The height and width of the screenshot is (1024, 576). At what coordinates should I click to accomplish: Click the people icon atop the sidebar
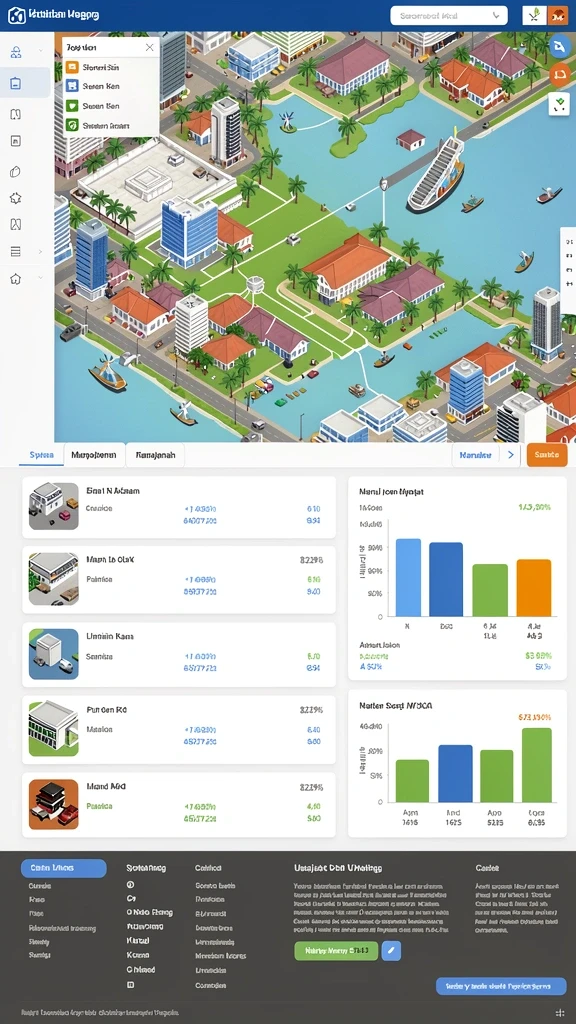(x=16, y=52)
